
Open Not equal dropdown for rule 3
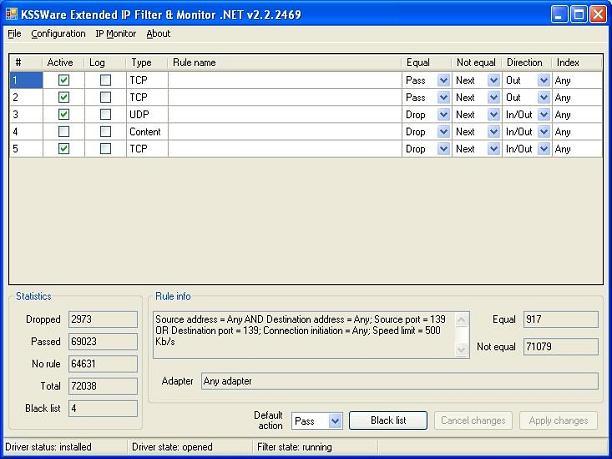tap(493, 114)
